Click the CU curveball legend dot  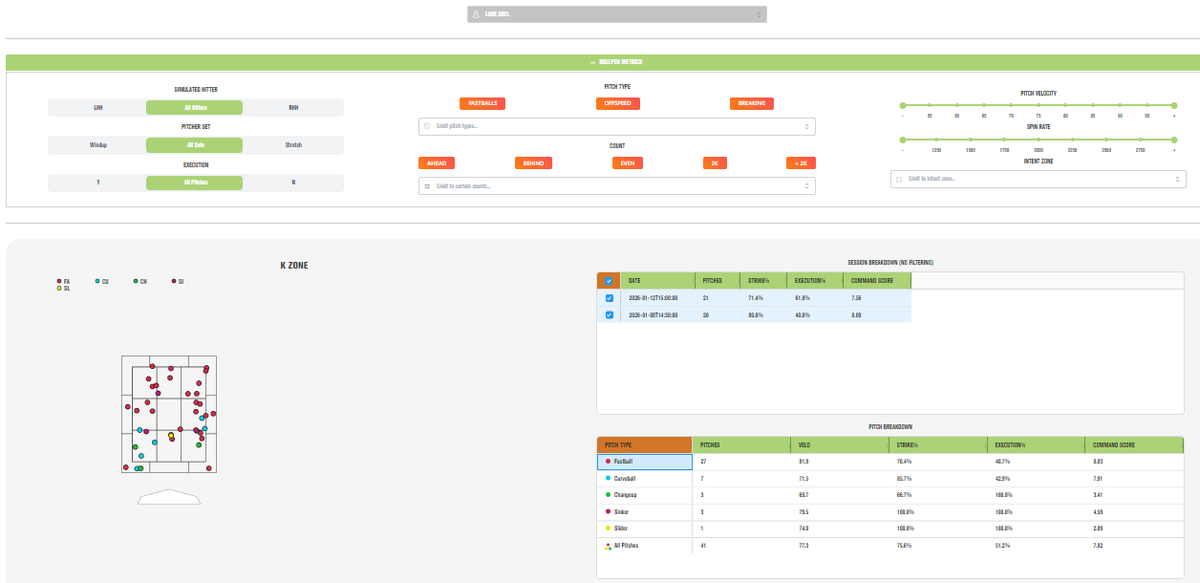click(97, 282)
